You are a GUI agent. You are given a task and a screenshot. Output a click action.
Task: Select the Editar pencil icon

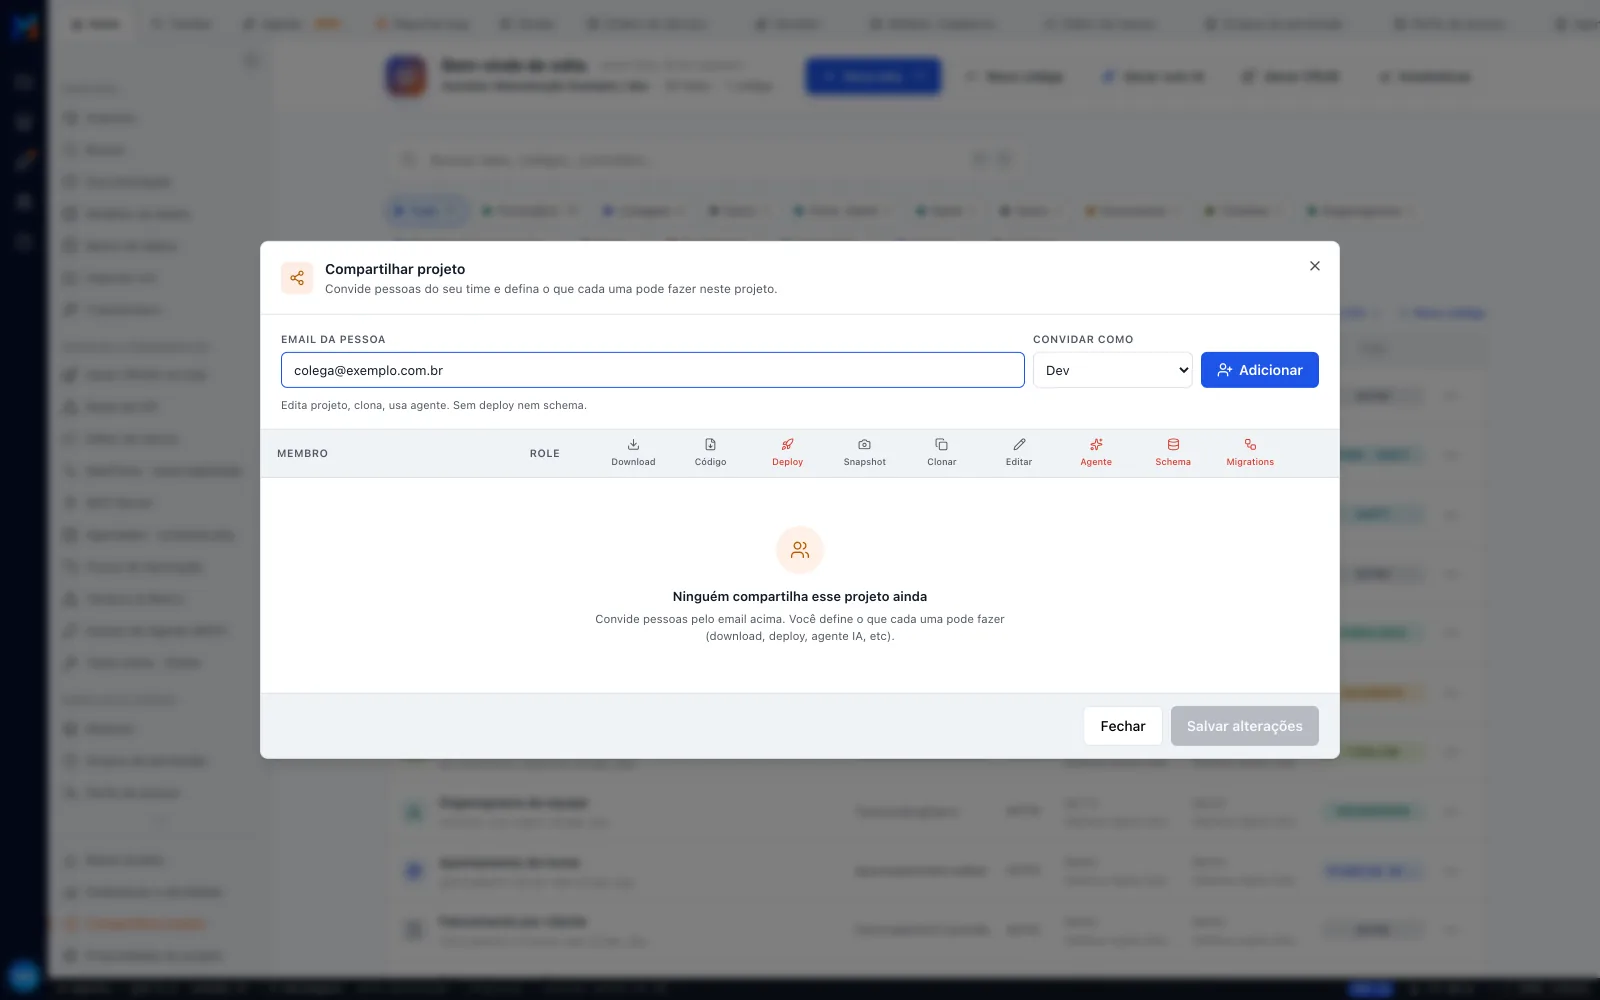point(1019,445)
